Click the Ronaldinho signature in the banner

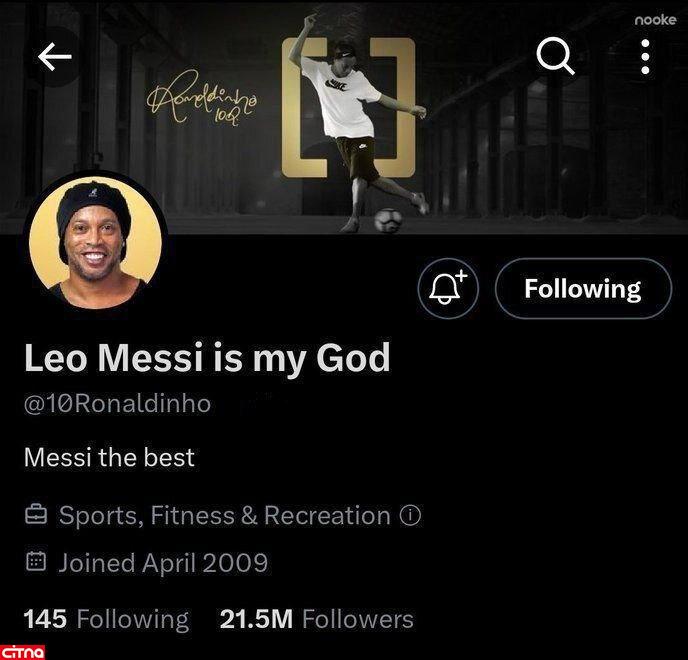point(205,99)
